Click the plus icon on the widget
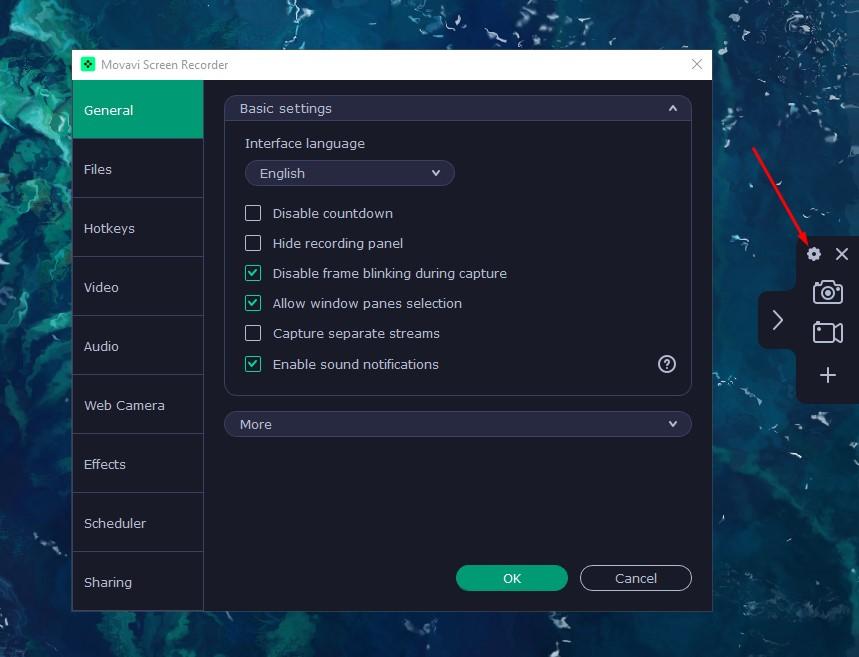Screen dimensions: 859x657 (x=828, y=375)
